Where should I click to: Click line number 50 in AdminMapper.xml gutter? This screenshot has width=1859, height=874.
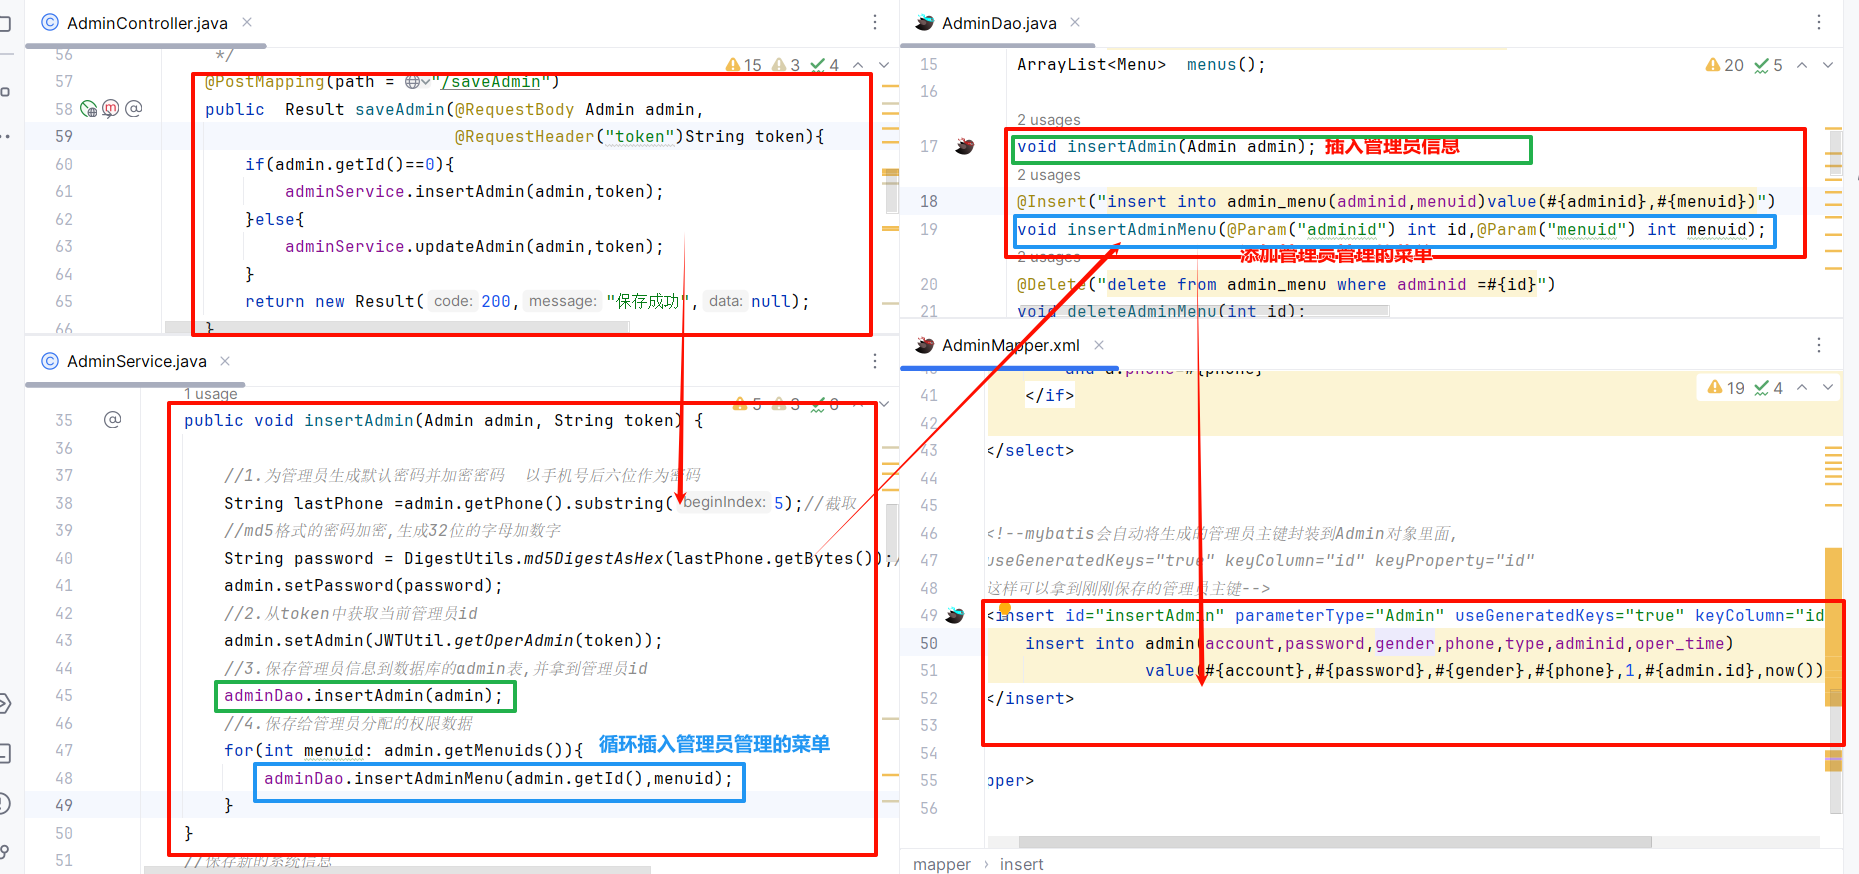tap(929, 643)
